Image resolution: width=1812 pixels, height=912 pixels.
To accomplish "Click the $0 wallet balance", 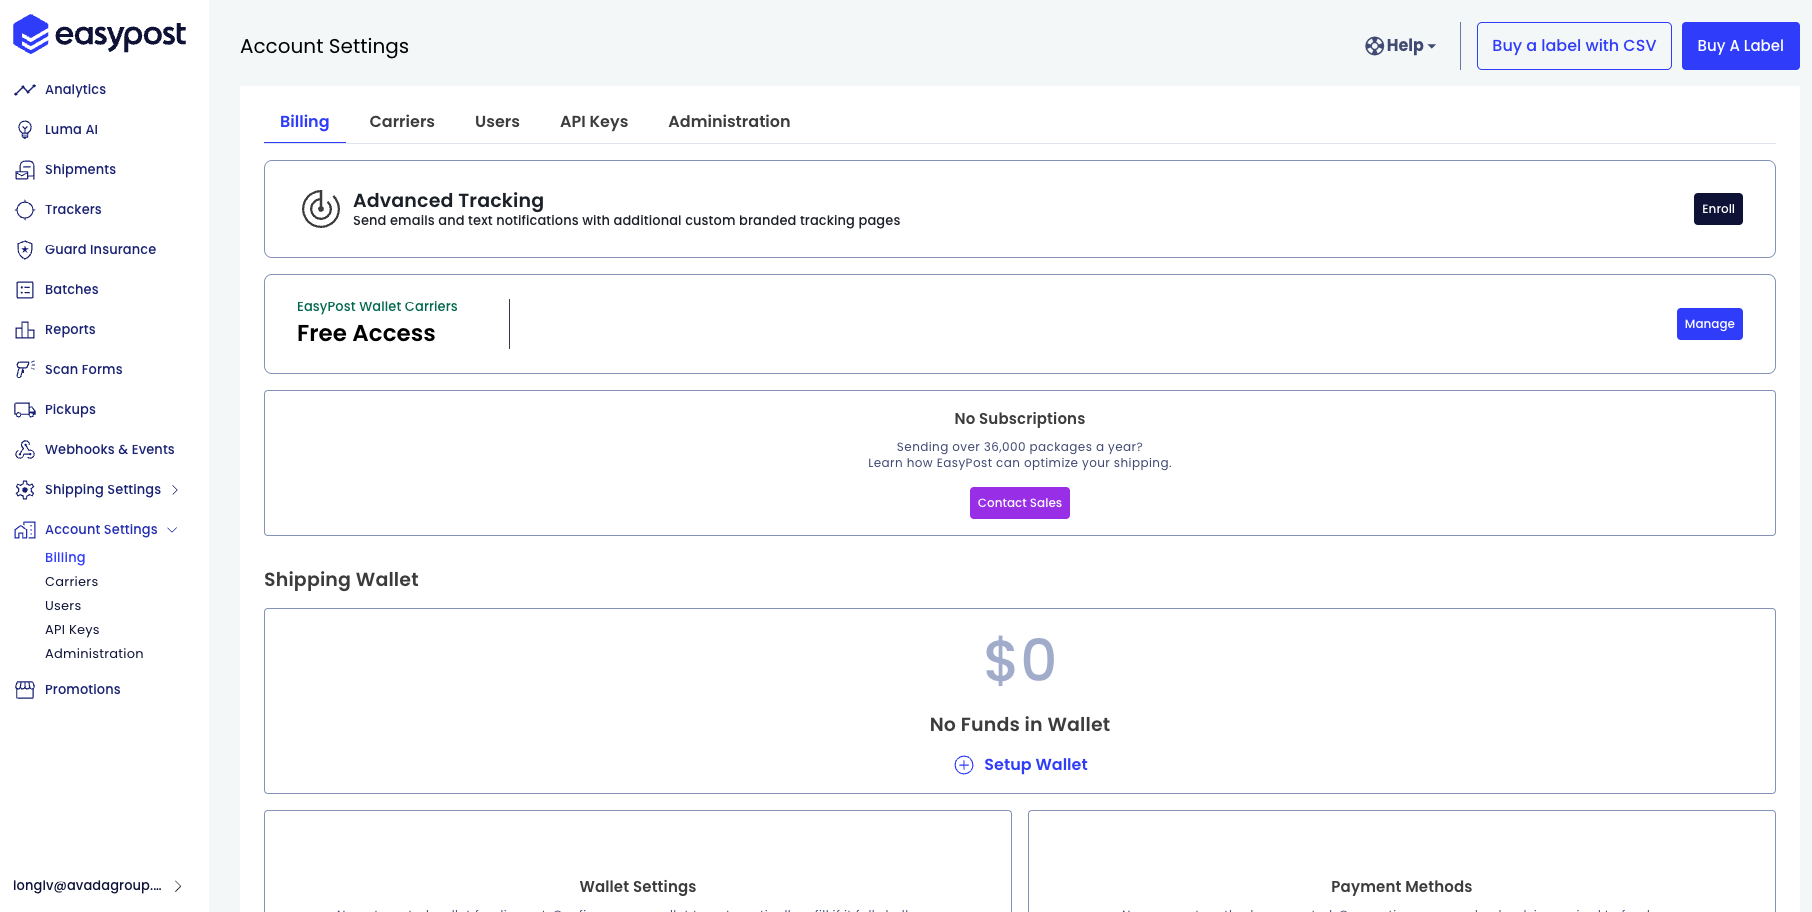I will [1020, 660].
